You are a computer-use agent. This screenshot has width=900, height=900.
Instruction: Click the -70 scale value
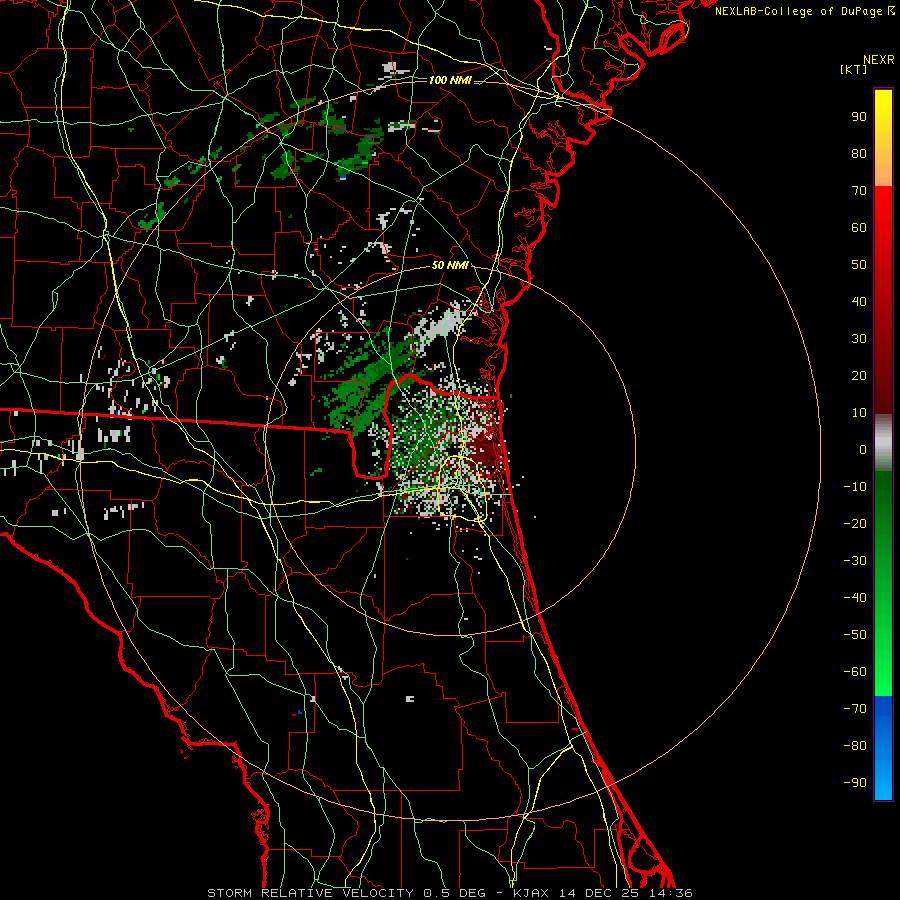pos(855,709)
